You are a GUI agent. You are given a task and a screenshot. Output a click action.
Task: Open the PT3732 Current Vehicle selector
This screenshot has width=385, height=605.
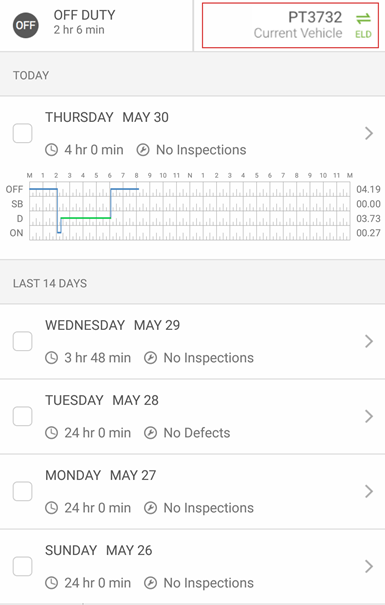click(x=290, y=25)
